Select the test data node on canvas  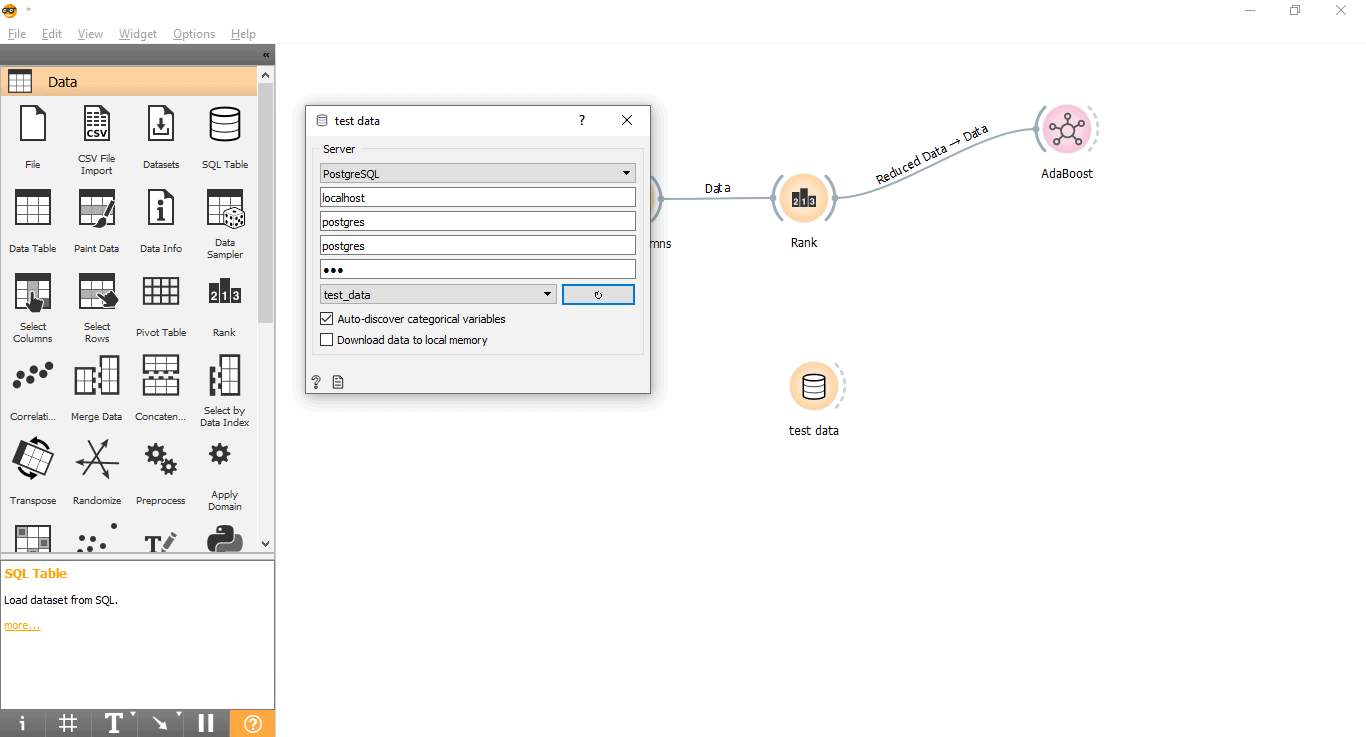tap(814, 387)
